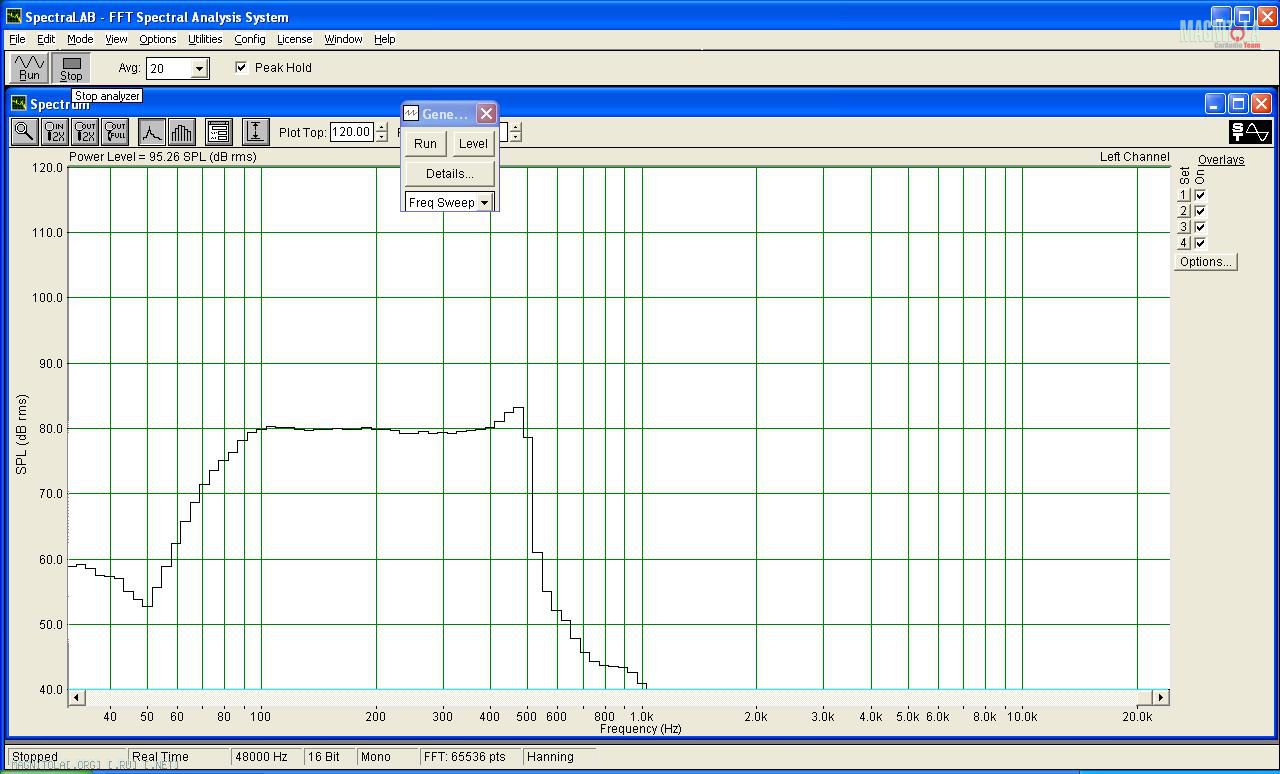Screen dimensions: 1280x774
Task: Open the Overlays Options button
Action: (x=1206, y=262)
